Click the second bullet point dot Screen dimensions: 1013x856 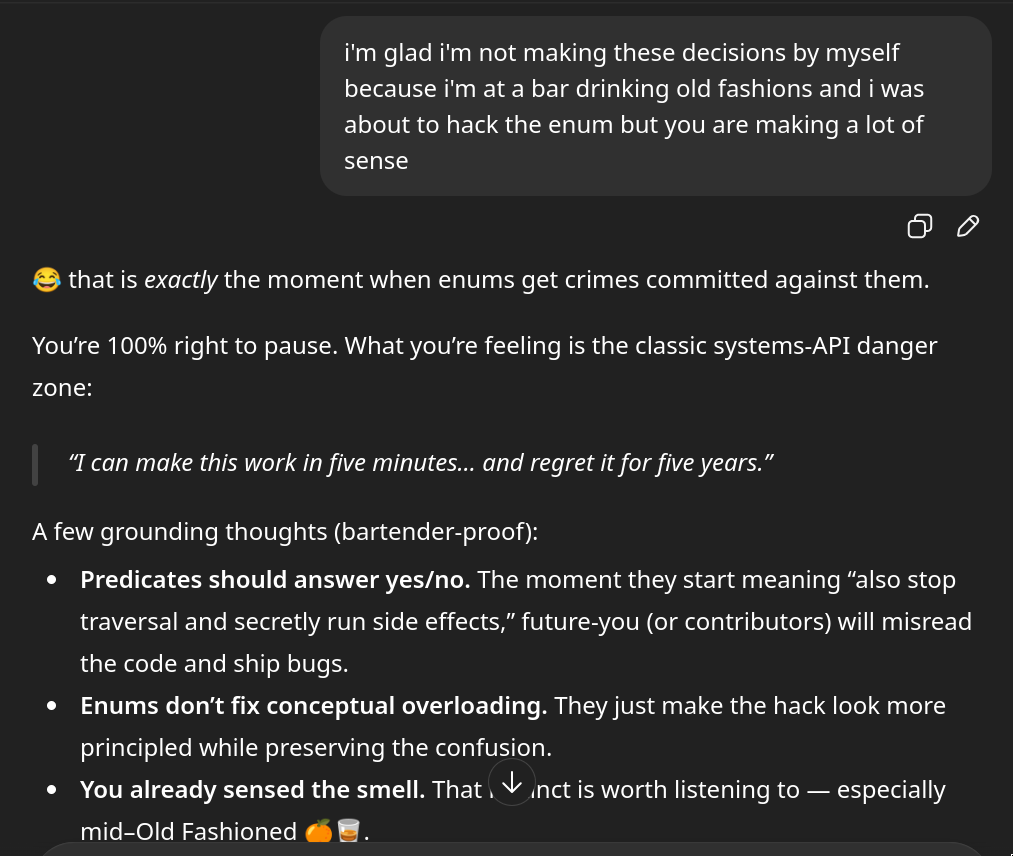point(52,706)
